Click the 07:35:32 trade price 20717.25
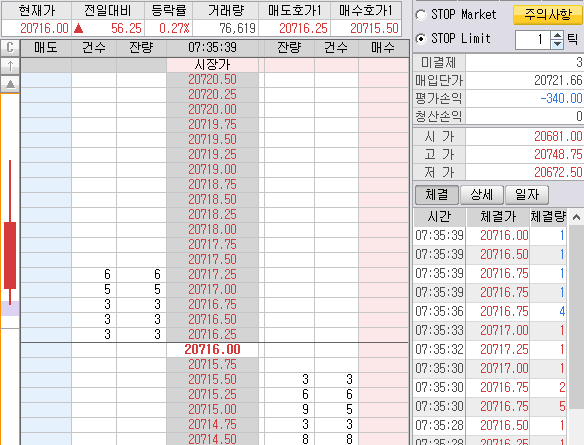The width and height of the screenshot is (584, 445). point(504,349)
